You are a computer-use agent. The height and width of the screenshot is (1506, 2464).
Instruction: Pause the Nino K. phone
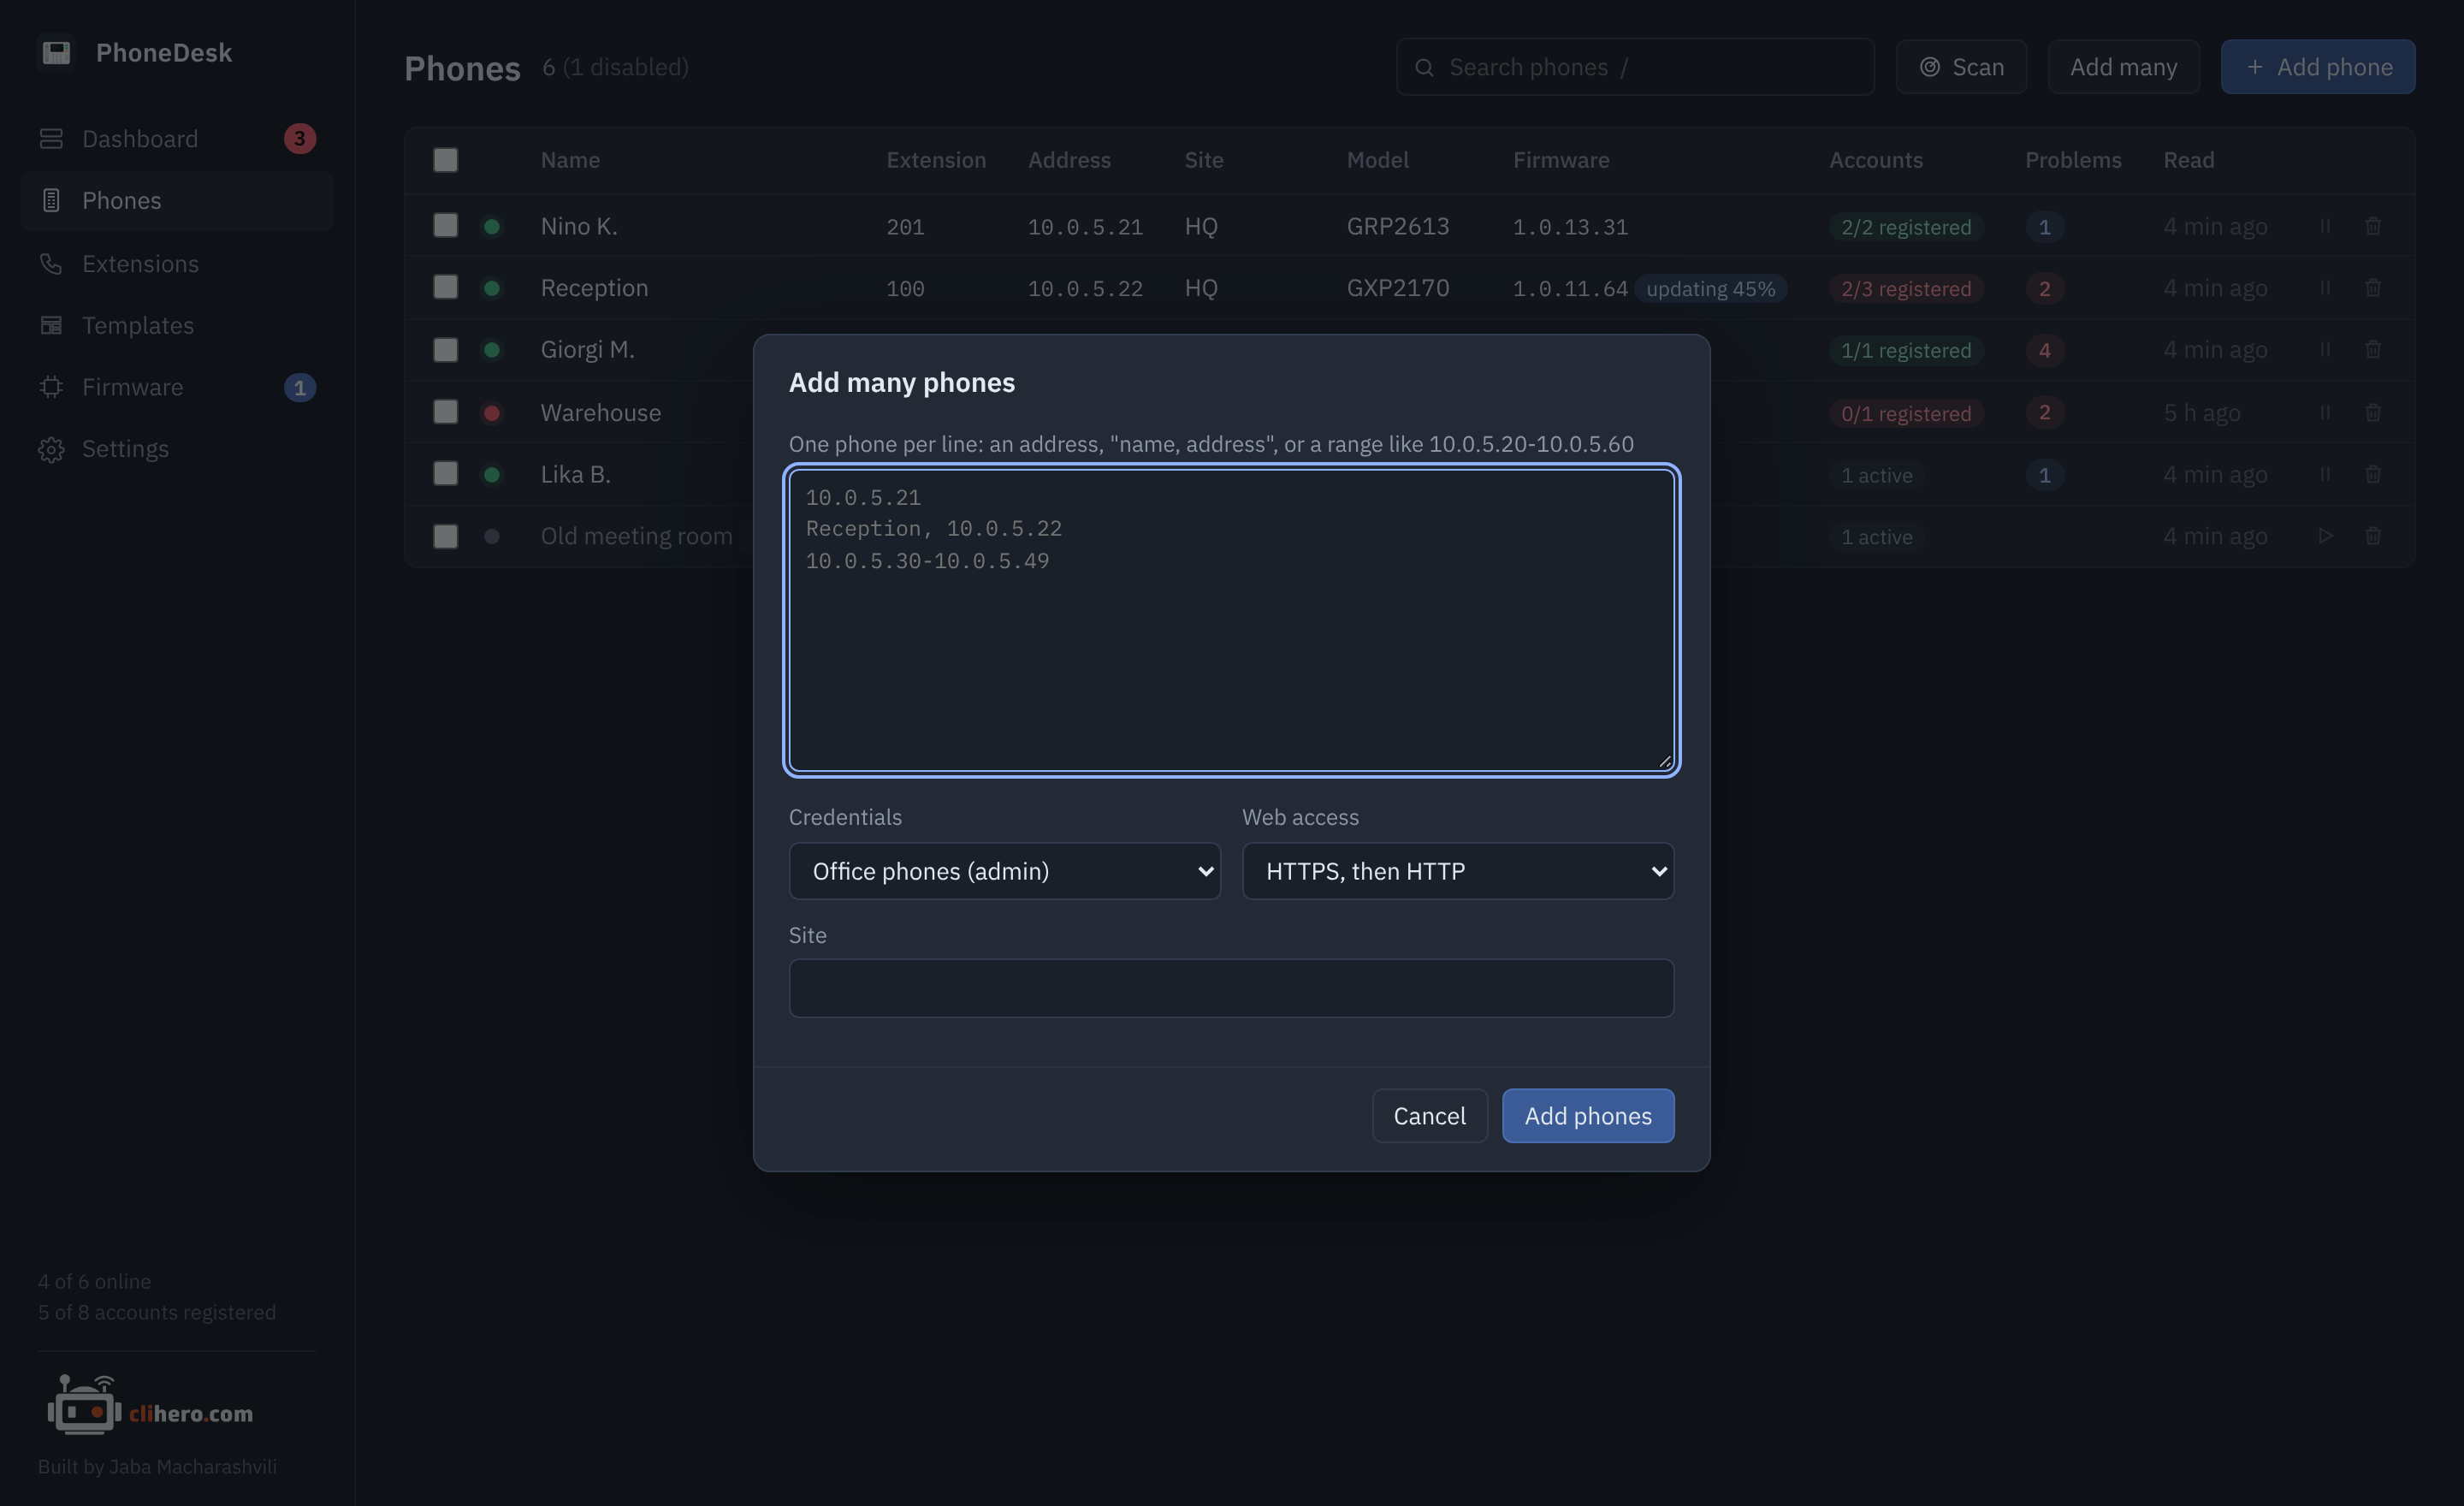[x=2325, y=226]
